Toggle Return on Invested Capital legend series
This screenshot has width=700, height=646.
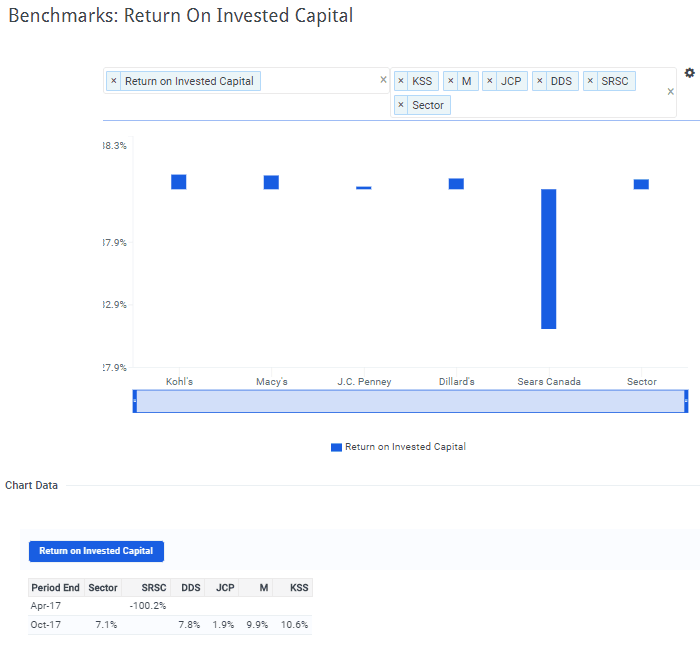tap(398, 447)
